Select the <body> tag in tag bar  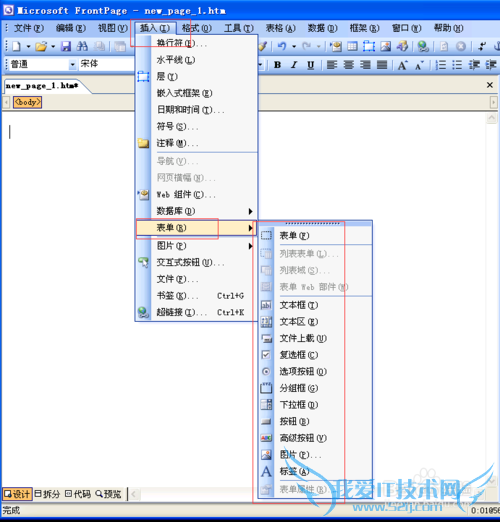pyautogui.click(x=27, y=102)
